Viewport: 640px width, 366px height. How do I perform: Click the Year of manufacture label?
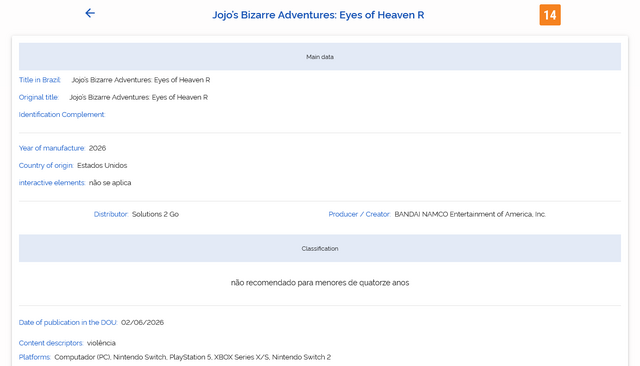52,148
